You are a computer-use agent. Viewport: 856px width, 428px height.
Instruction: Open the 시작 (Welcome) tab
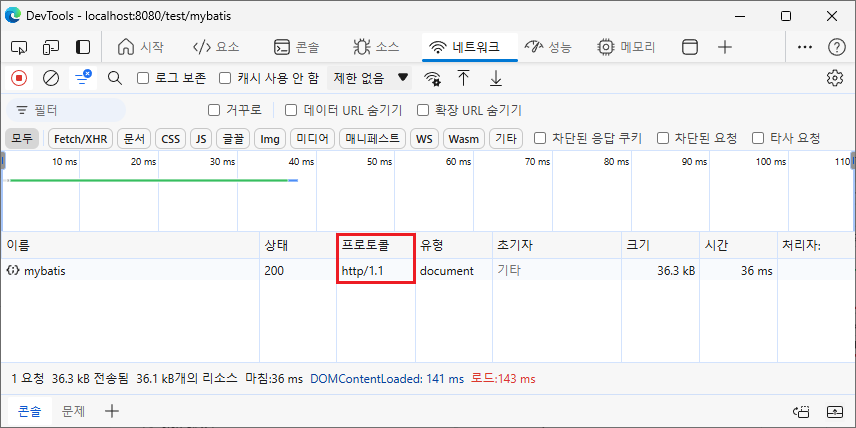point(141,47)
